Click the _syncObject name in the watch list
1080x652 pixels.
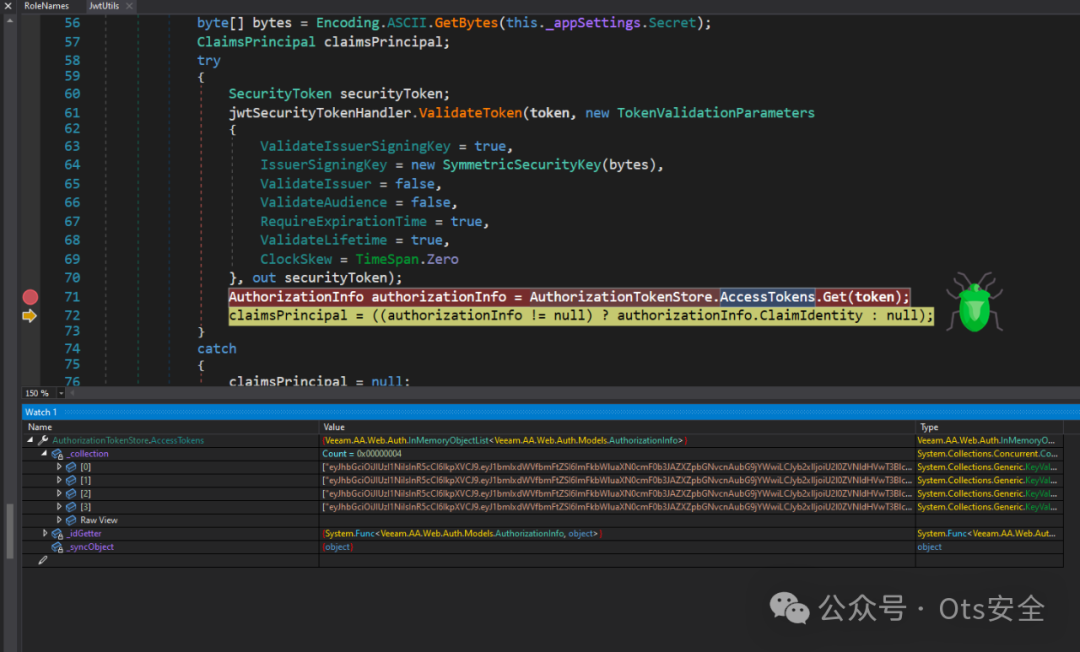pos(90,547)
